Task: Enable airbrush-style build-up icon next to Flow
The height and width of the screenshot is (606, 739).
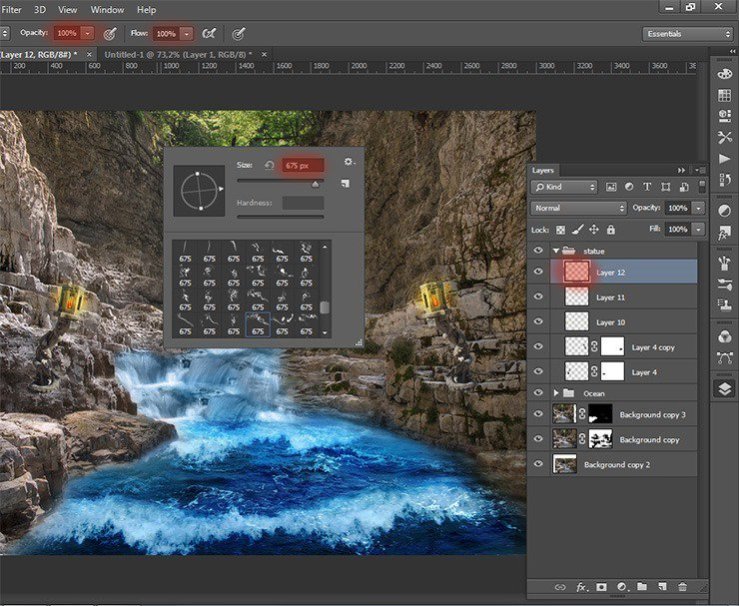Action: 211,33
